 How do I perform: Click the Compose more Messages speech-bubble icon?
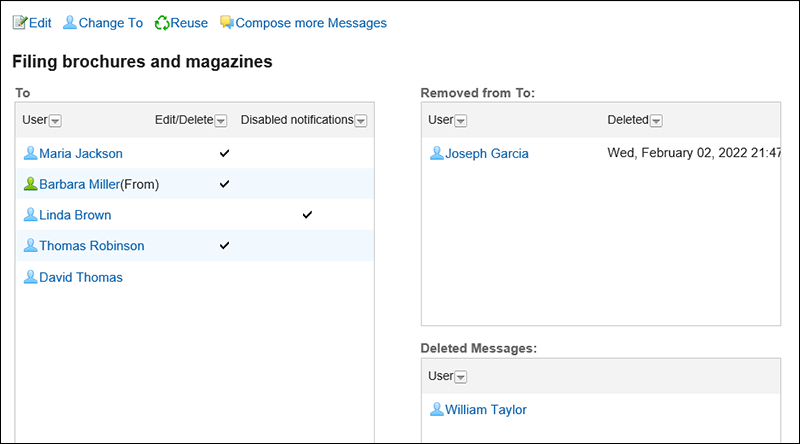(227, 22)
